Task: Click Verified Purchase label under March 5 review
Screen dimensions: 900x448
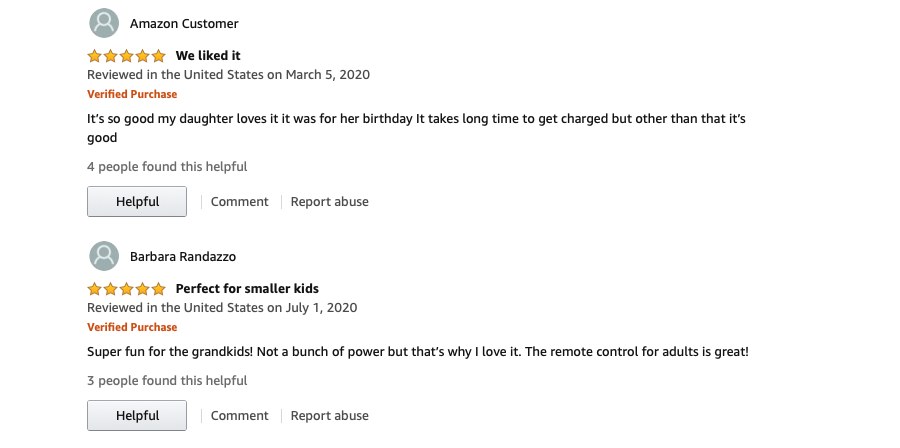Action: click(x=132, y=94)
